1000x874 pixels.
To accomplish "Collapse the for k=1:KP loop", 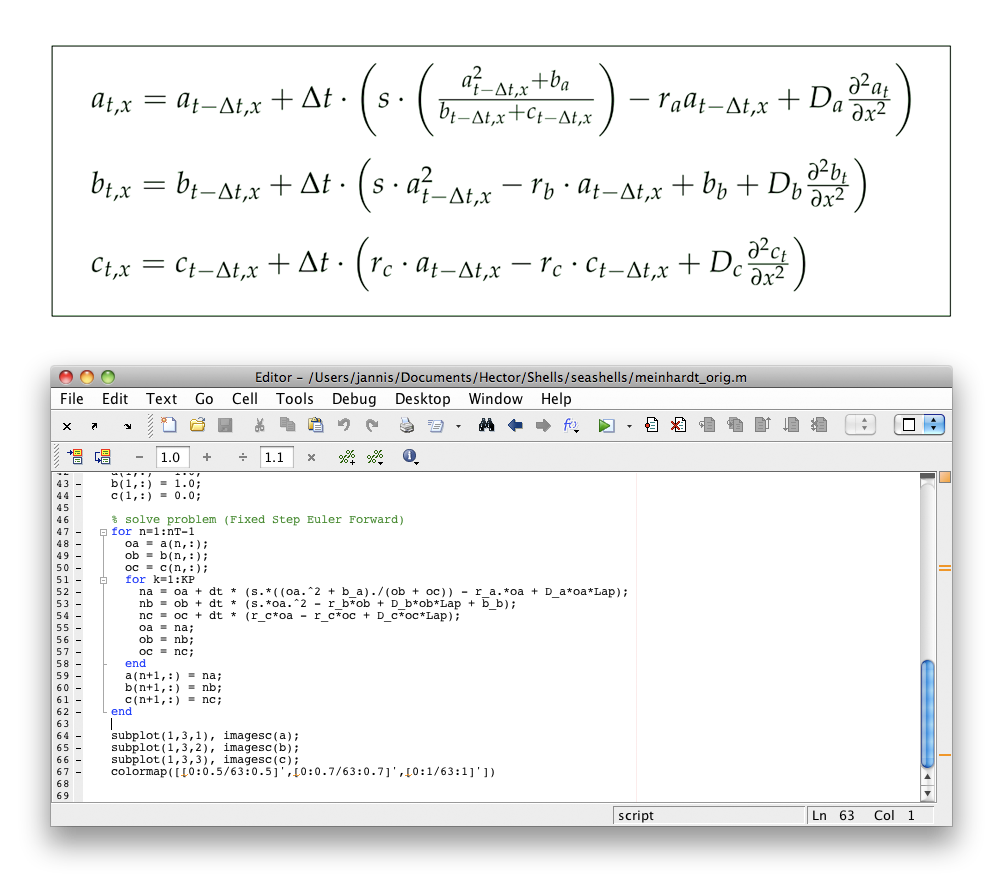I will (104, 580).
